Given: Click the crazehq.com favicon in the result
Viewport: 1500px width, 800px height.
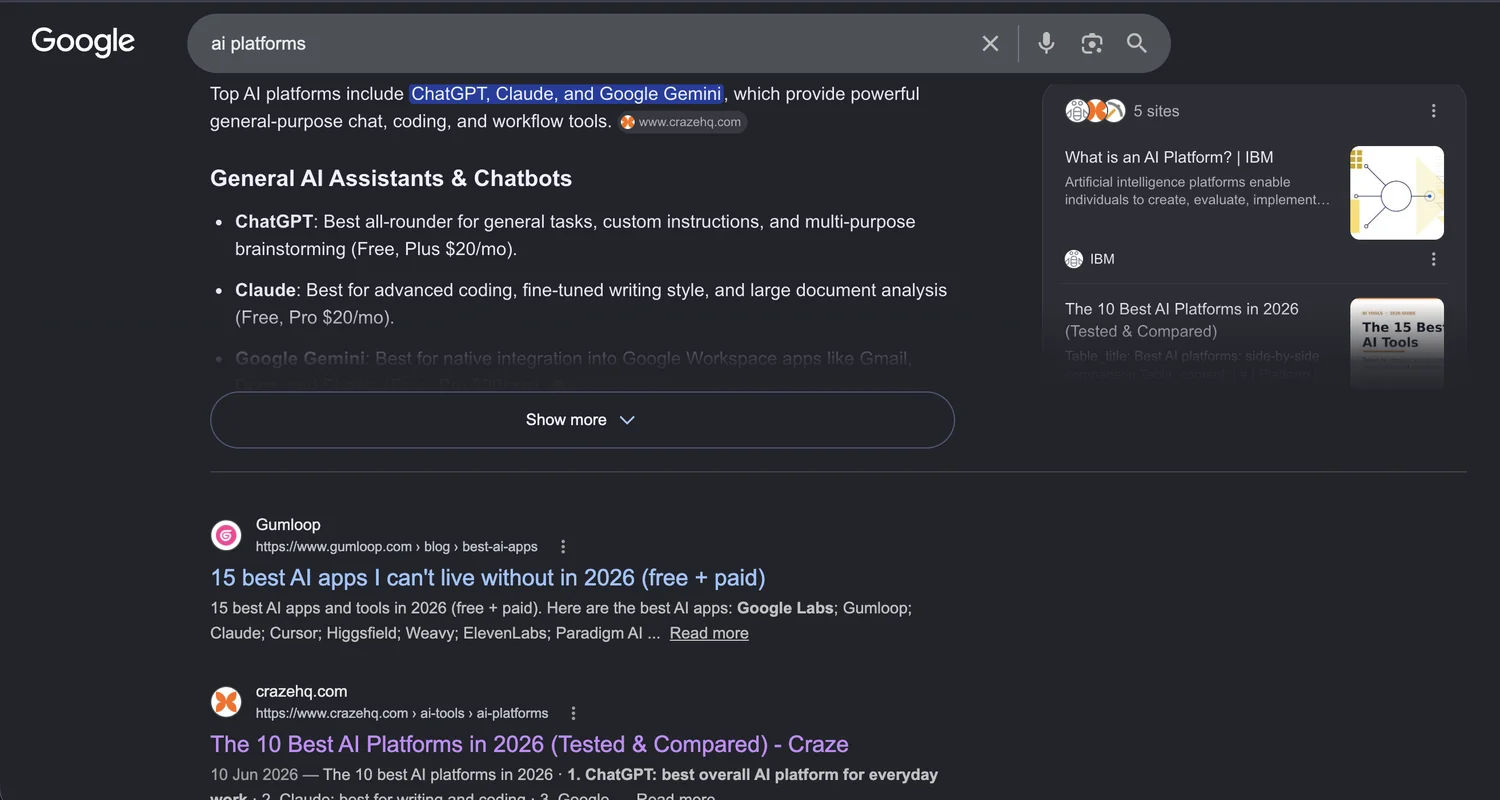Looking at the screenshot, I should pyautogui.click(x=227, y=702).
